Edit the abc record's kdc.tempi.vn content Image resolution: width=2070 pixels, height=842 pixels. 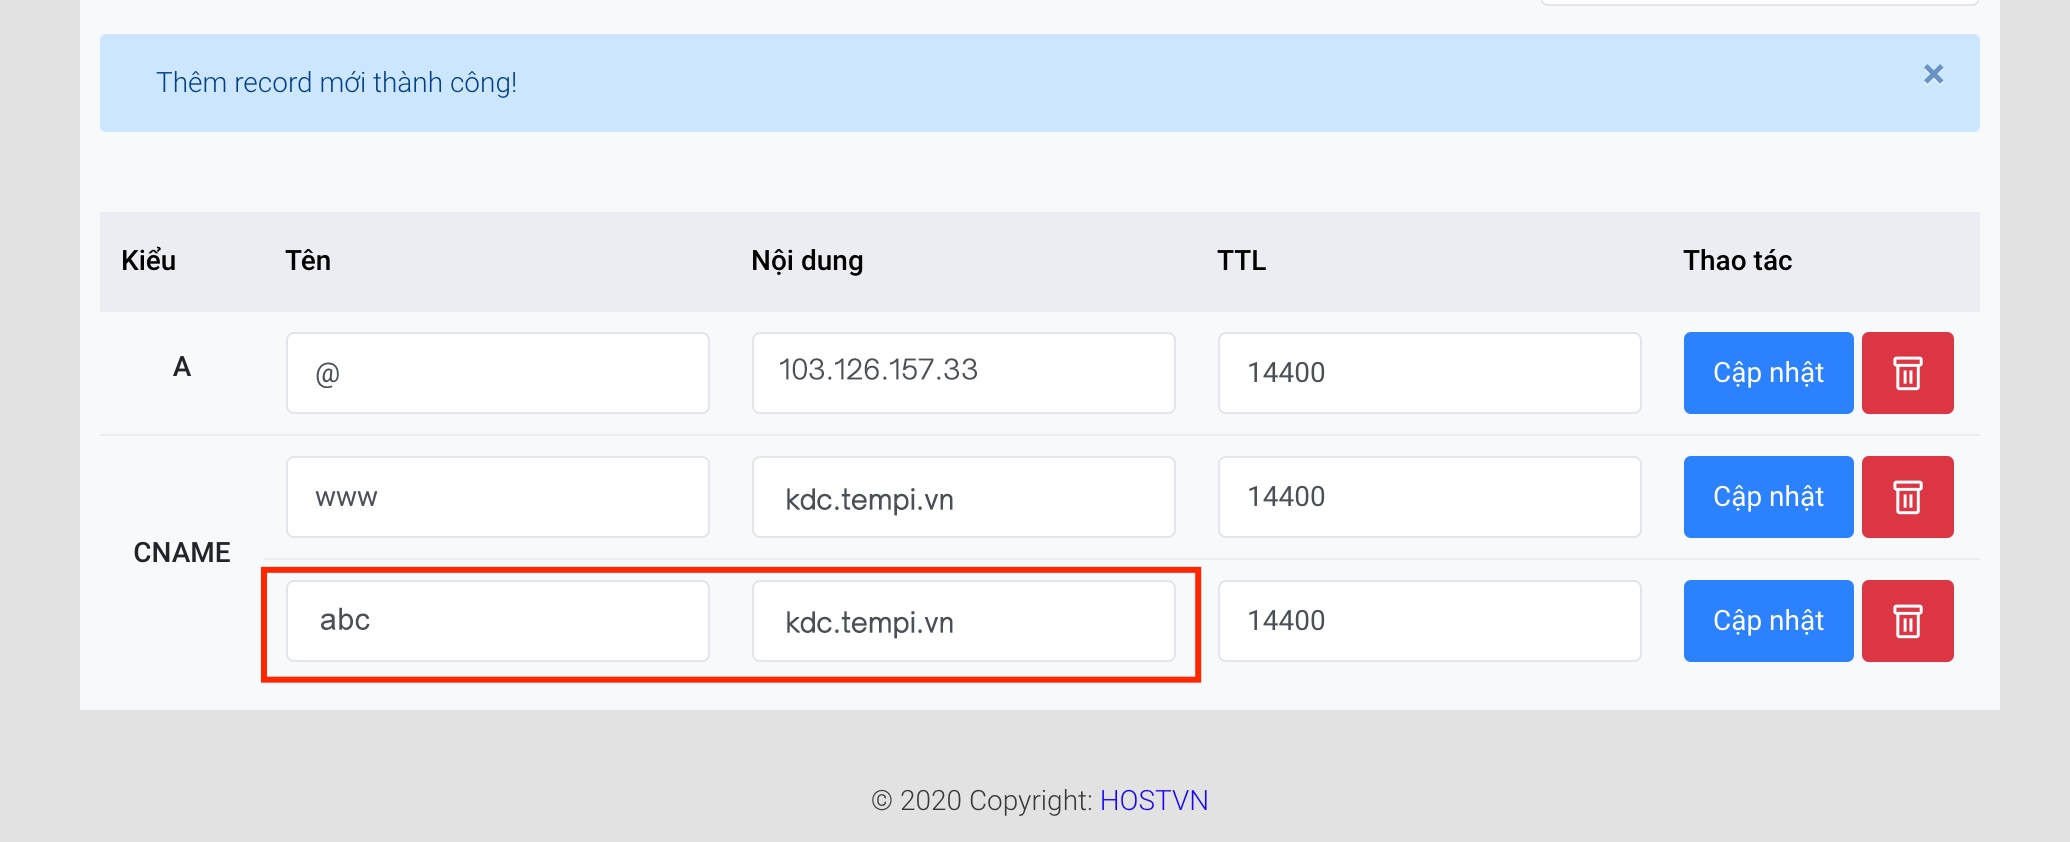[x=963, y=621]
